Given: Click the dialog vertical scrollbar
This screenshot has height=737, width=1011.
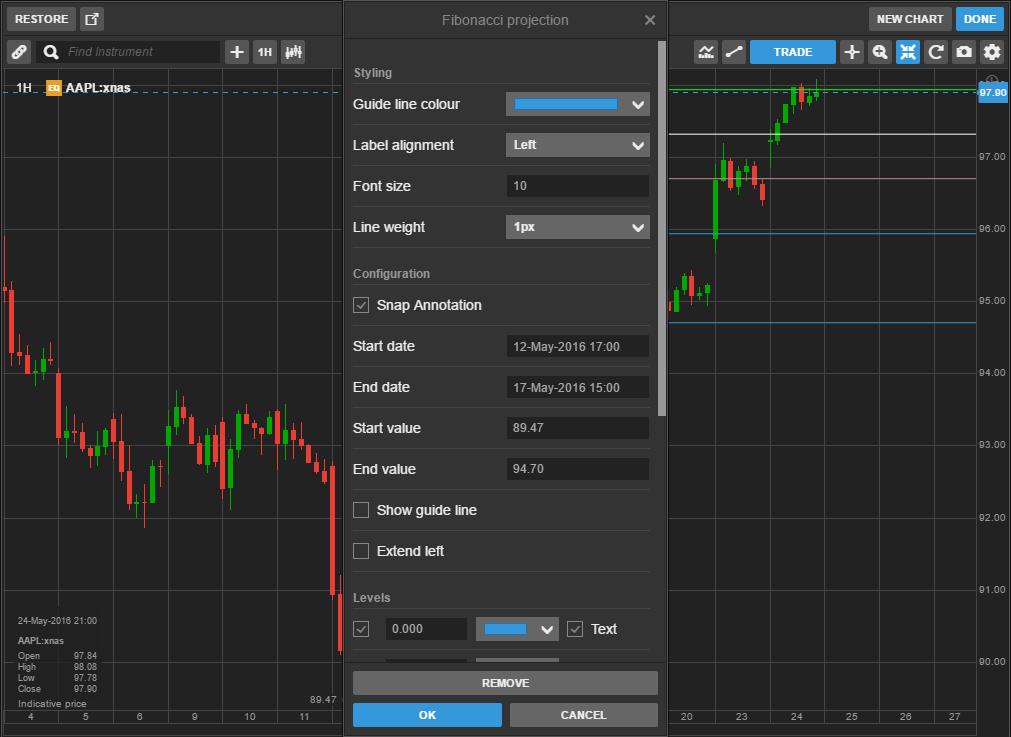Looking at the screenshot, I should pos(662,228).
